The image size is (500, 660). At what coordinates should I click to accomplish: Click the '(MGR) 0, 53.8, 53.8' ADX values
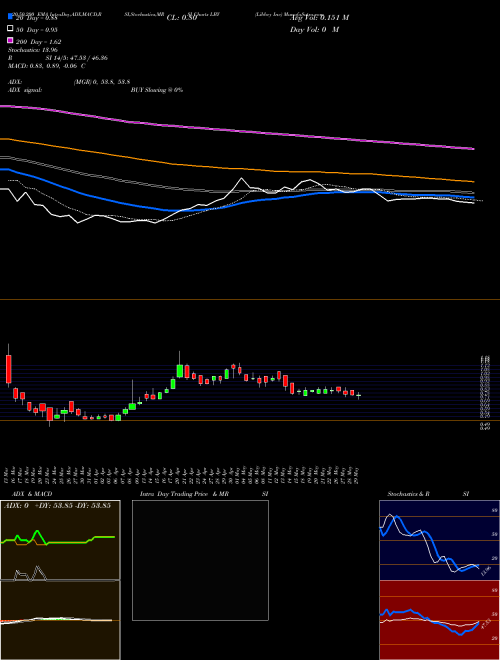101,82
